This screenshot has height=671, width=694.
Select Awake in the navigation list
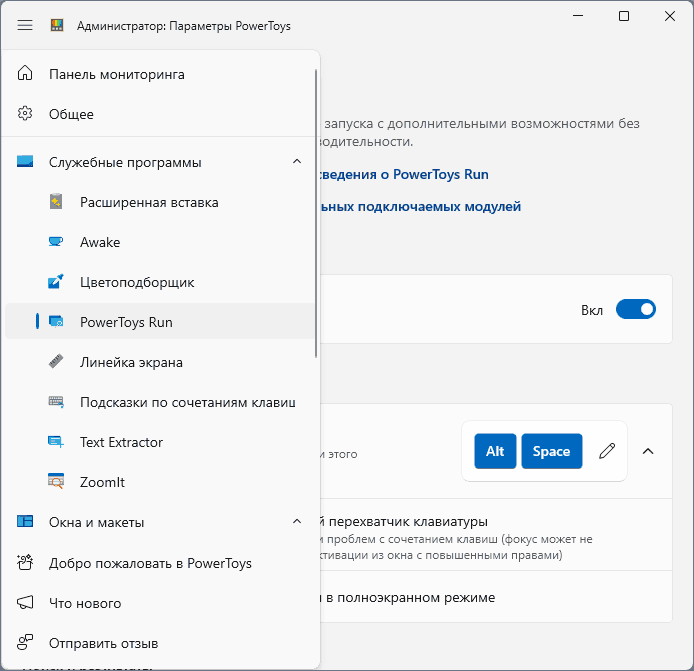(x=159, y=242)
